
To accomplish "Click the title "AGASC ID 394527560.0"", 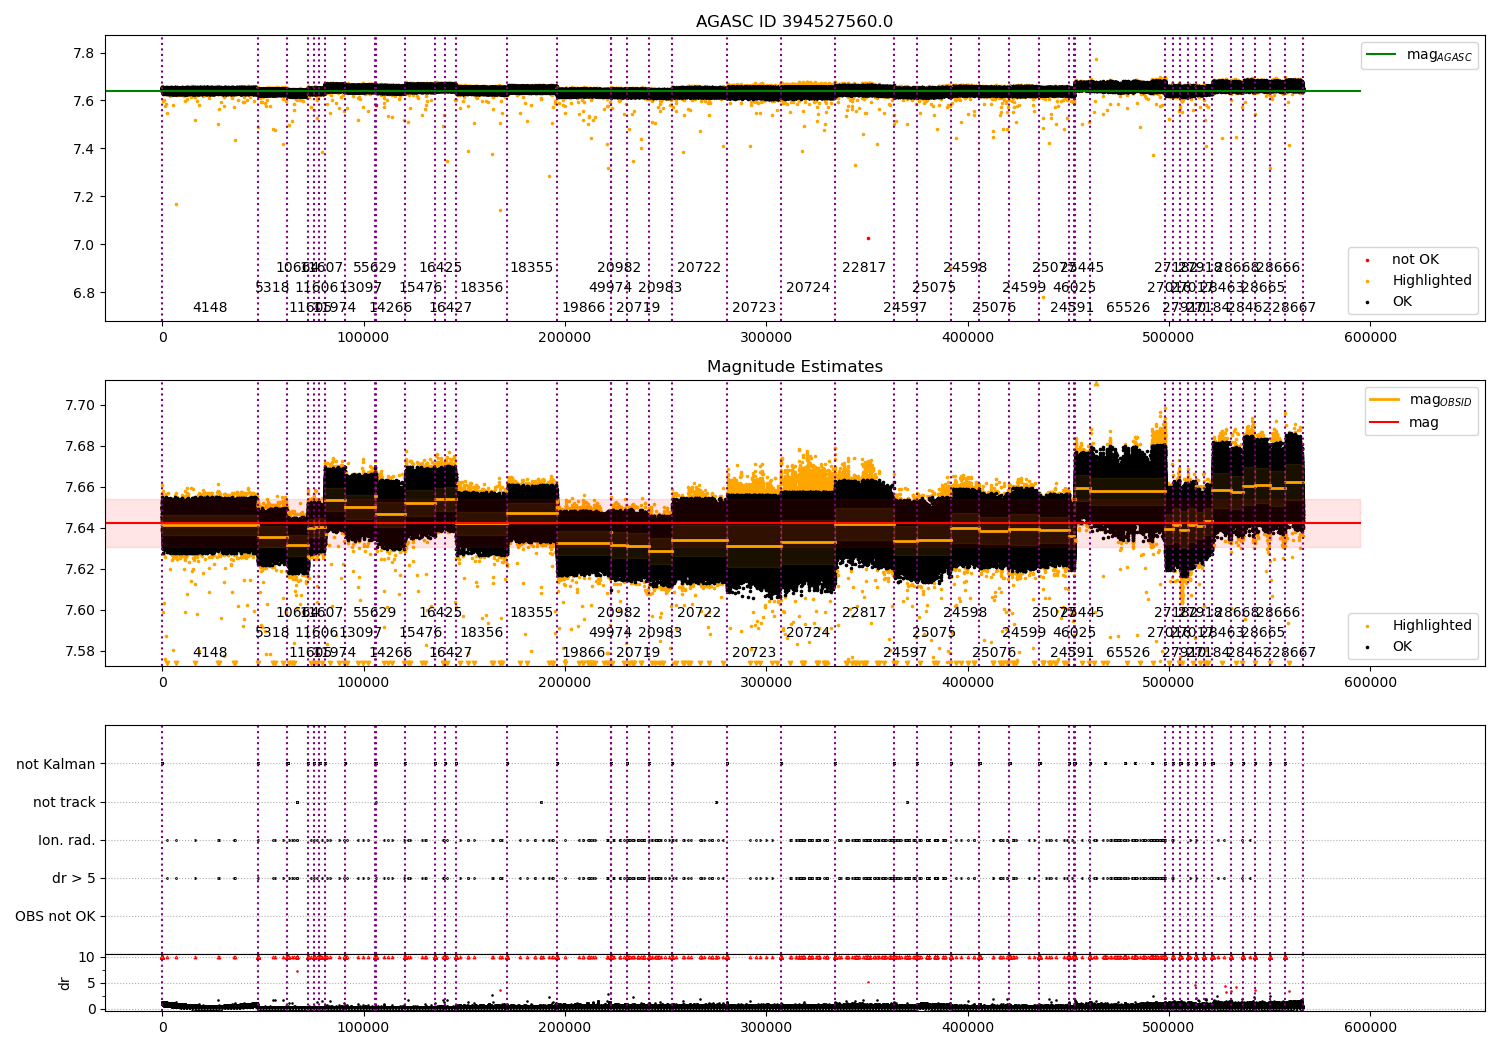I will coord(794,22).
